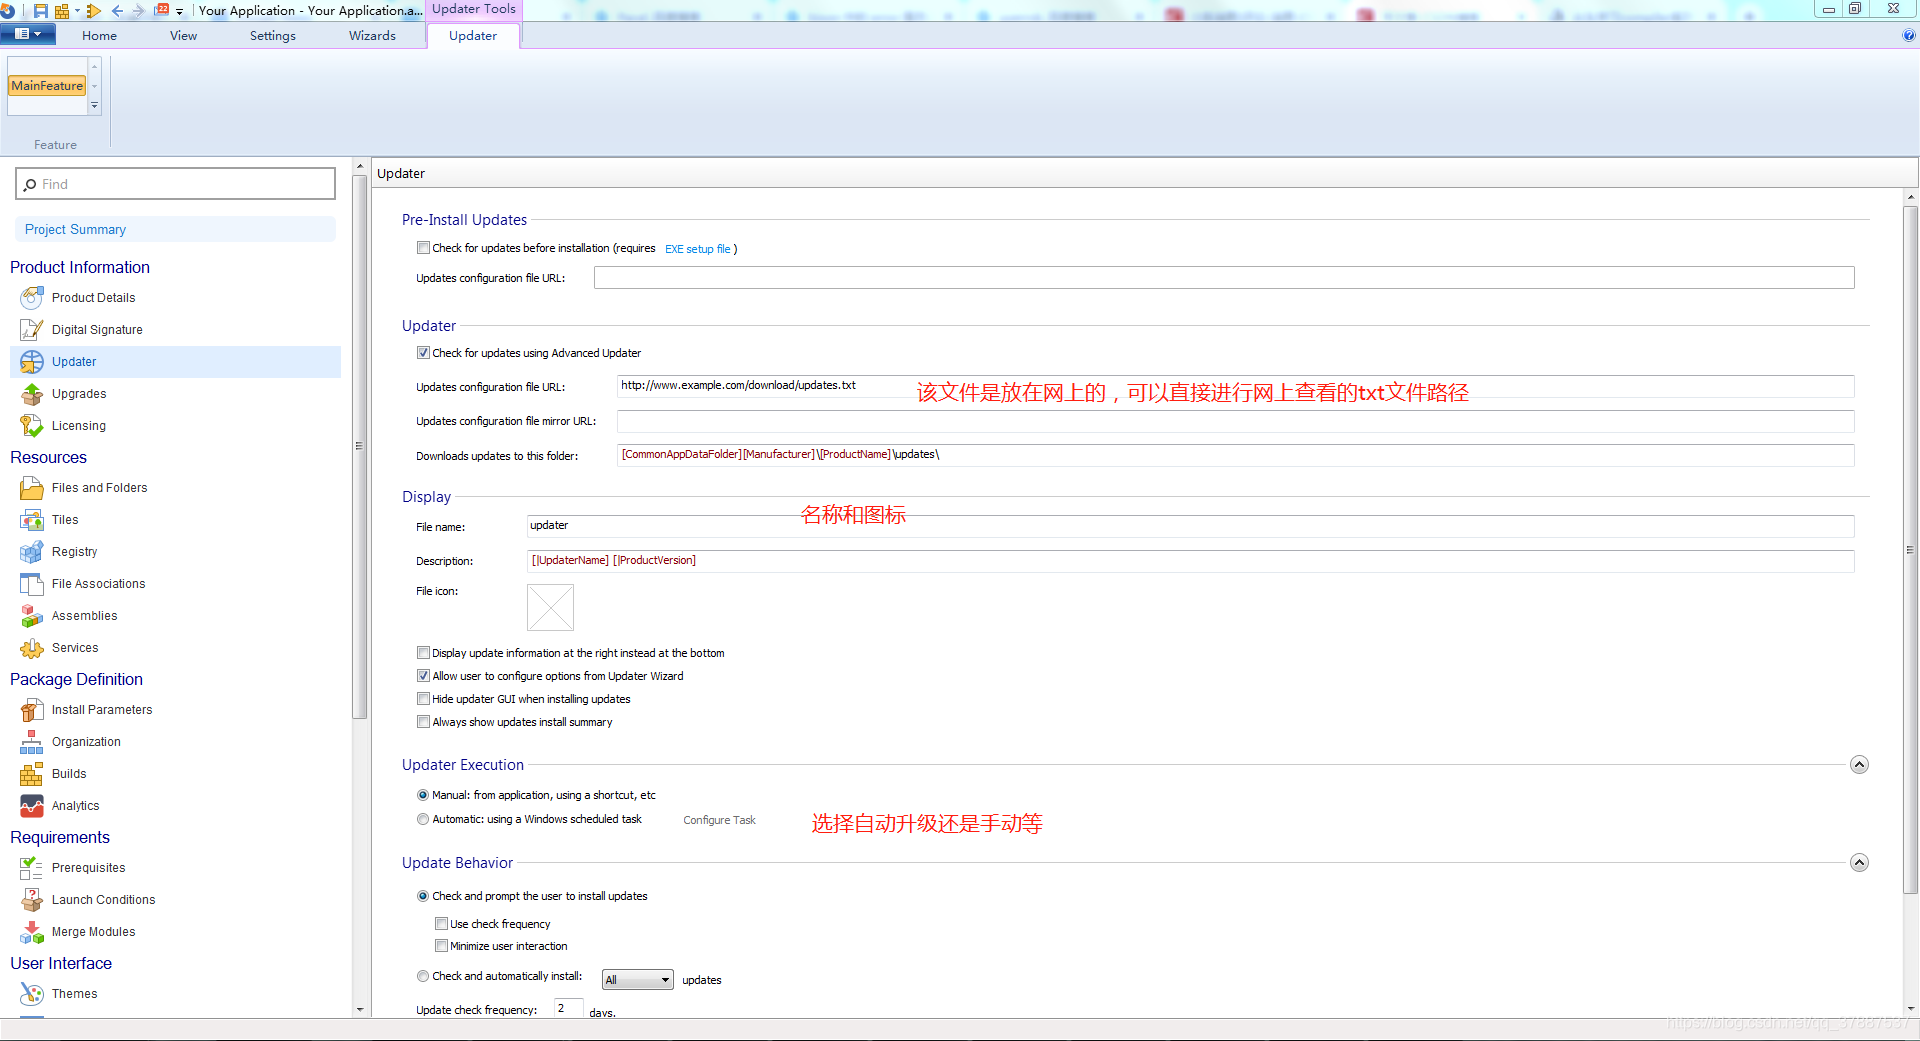Switch to the Wizards ribbon tab

click(x=371, y=35)
